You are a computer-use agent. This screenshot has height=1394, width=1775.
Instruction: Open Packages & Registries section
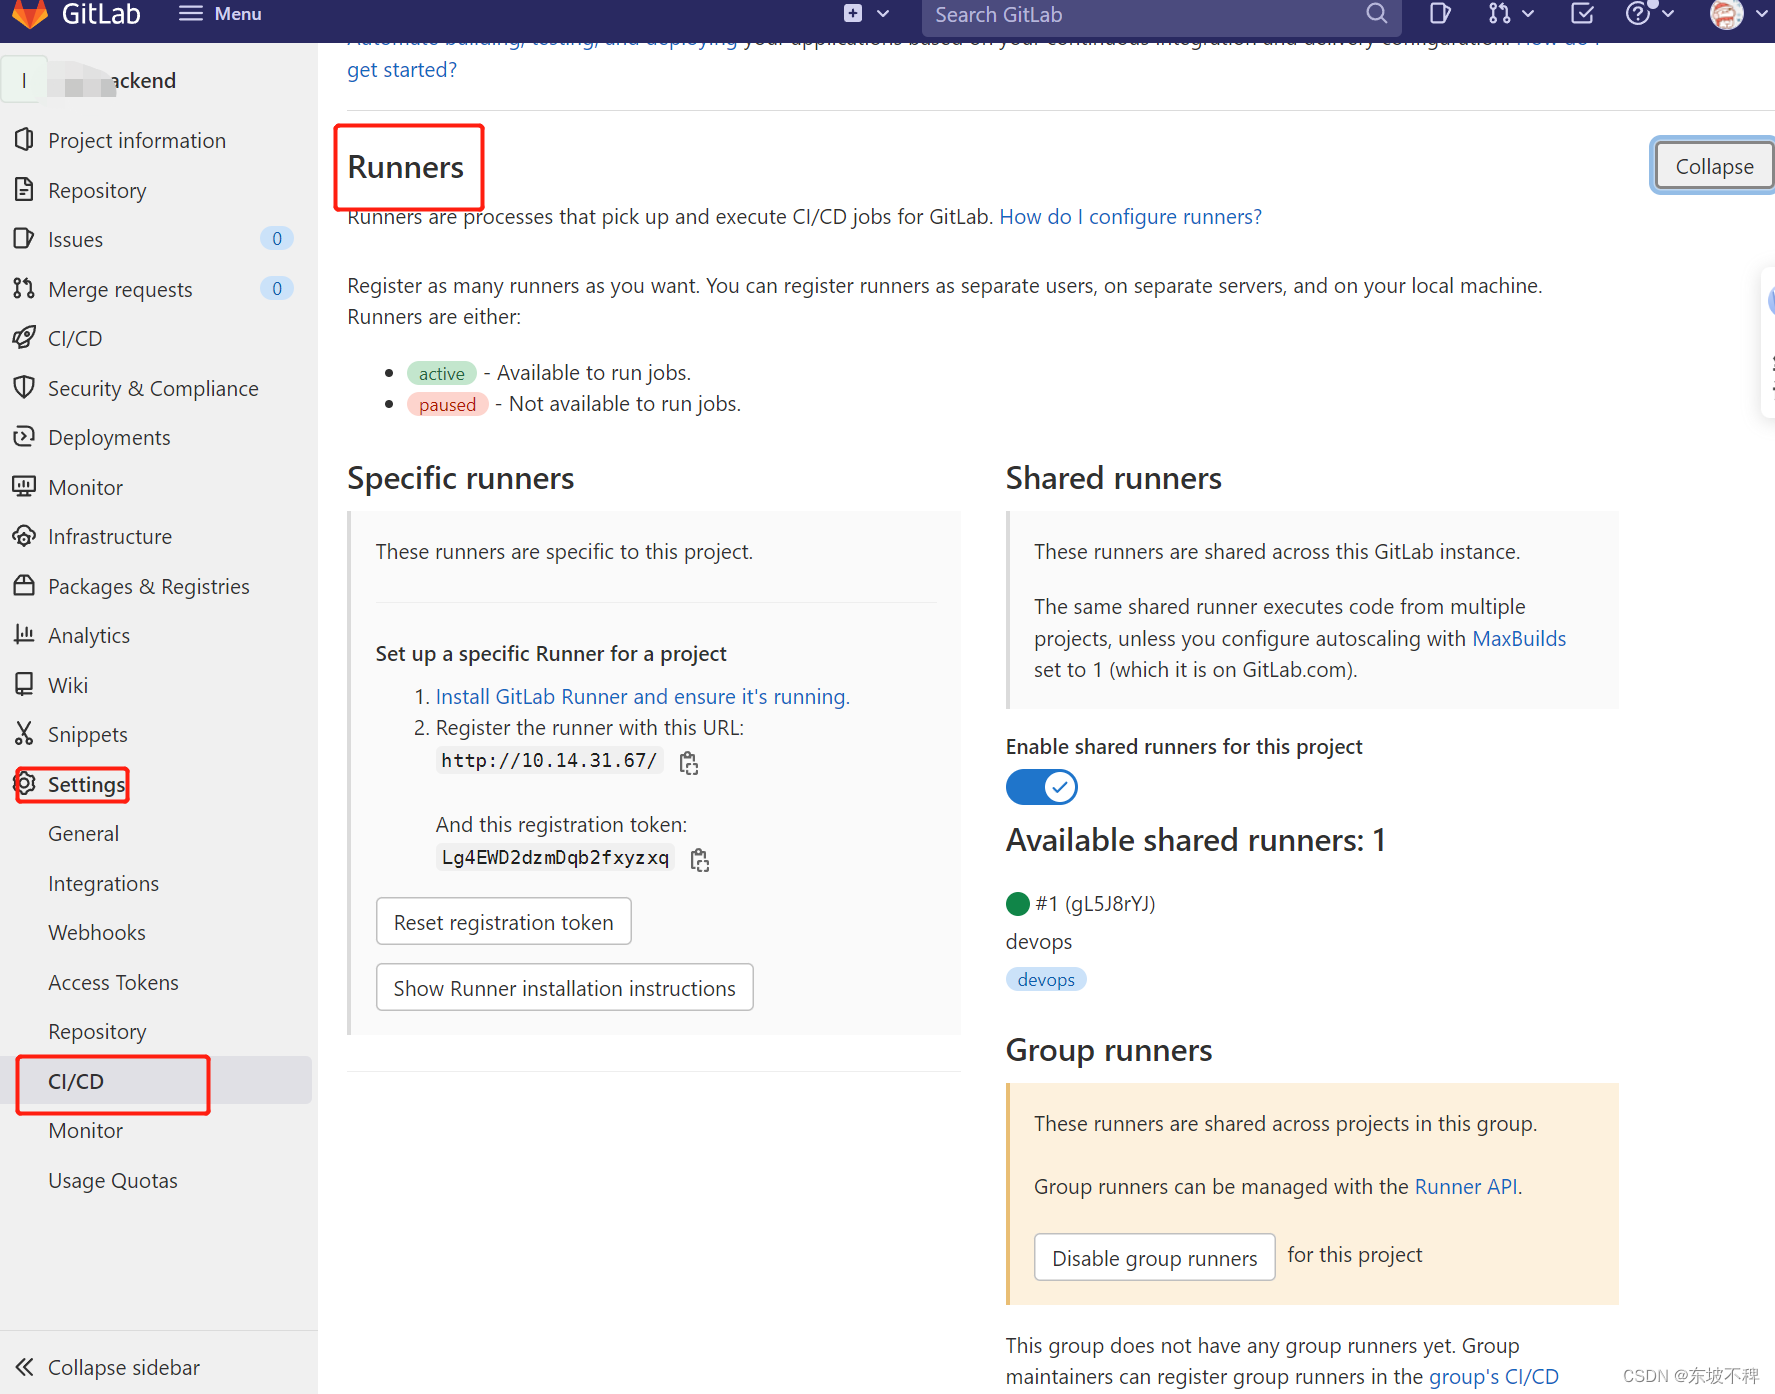(149, 587)
